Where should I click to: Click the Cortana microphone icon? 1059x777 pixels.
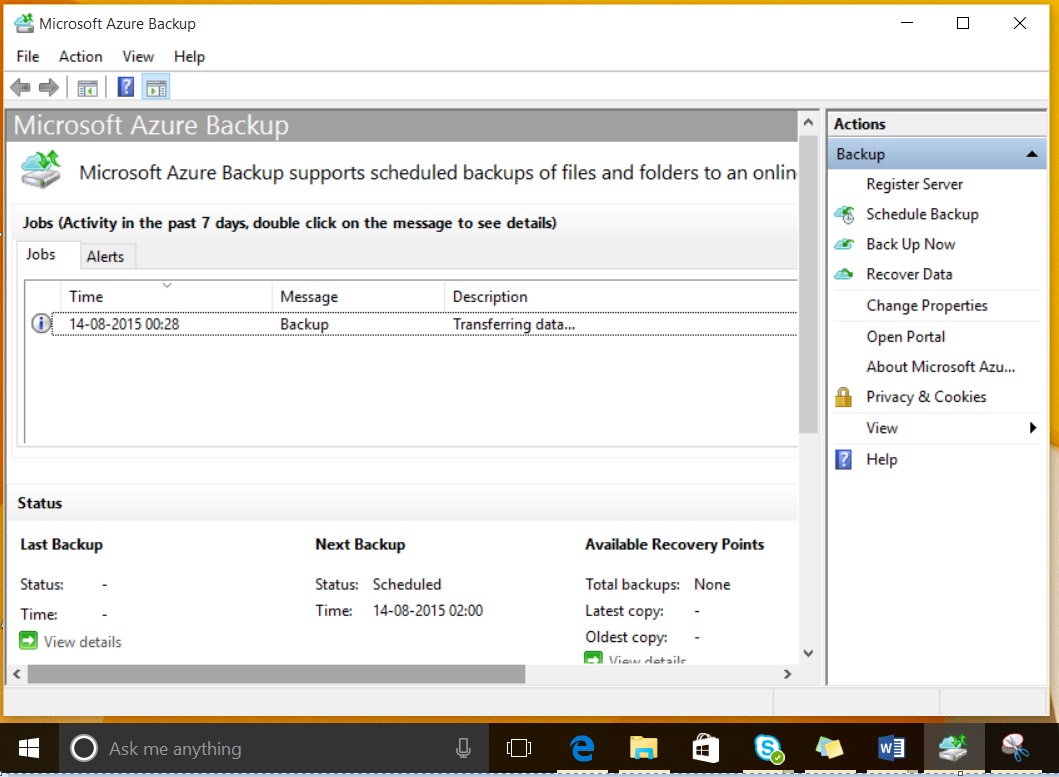coord(463,748)
